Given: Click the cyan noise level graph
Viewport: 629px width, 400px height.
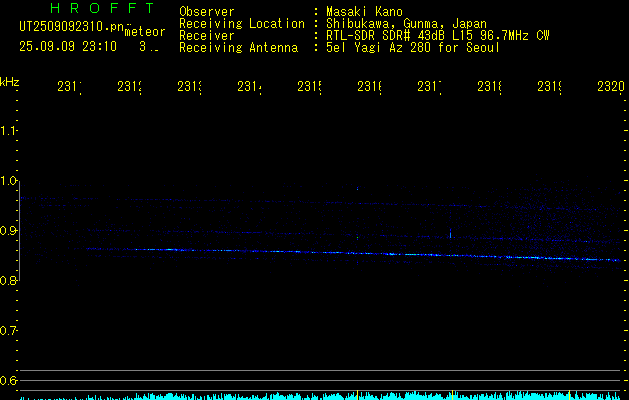Looking at the screenshot, I should pyautogui.click(x=322, y=396).
